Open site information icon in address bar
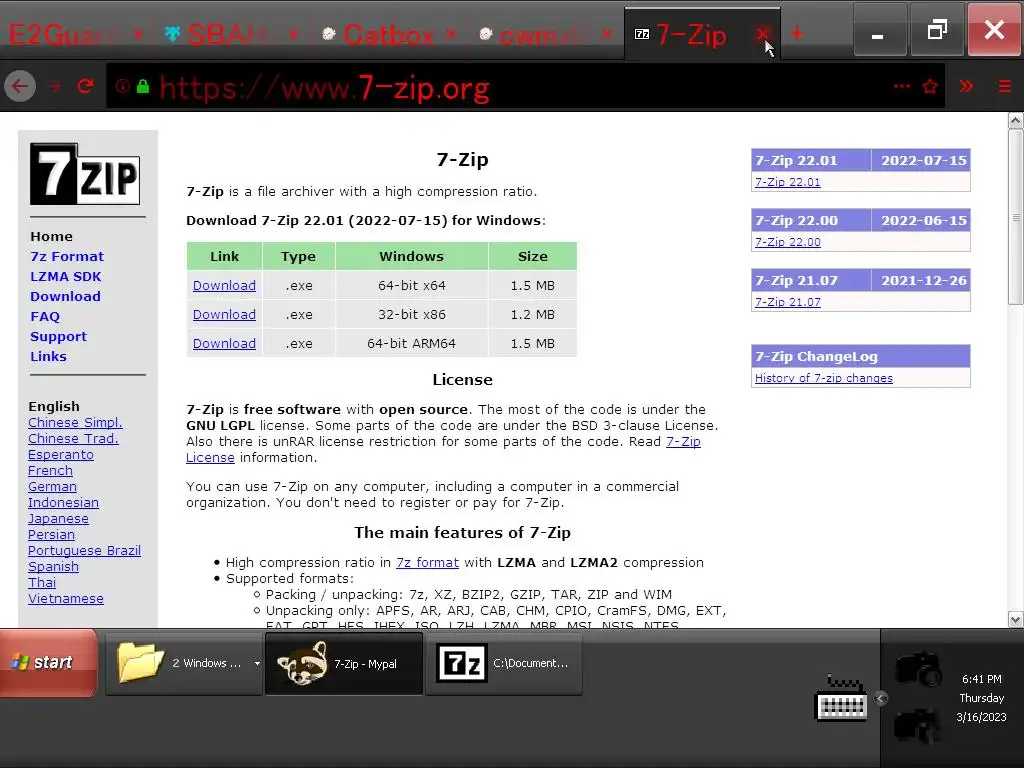Viewport: 1024px width, 768px height. click(x=123, y=86)
